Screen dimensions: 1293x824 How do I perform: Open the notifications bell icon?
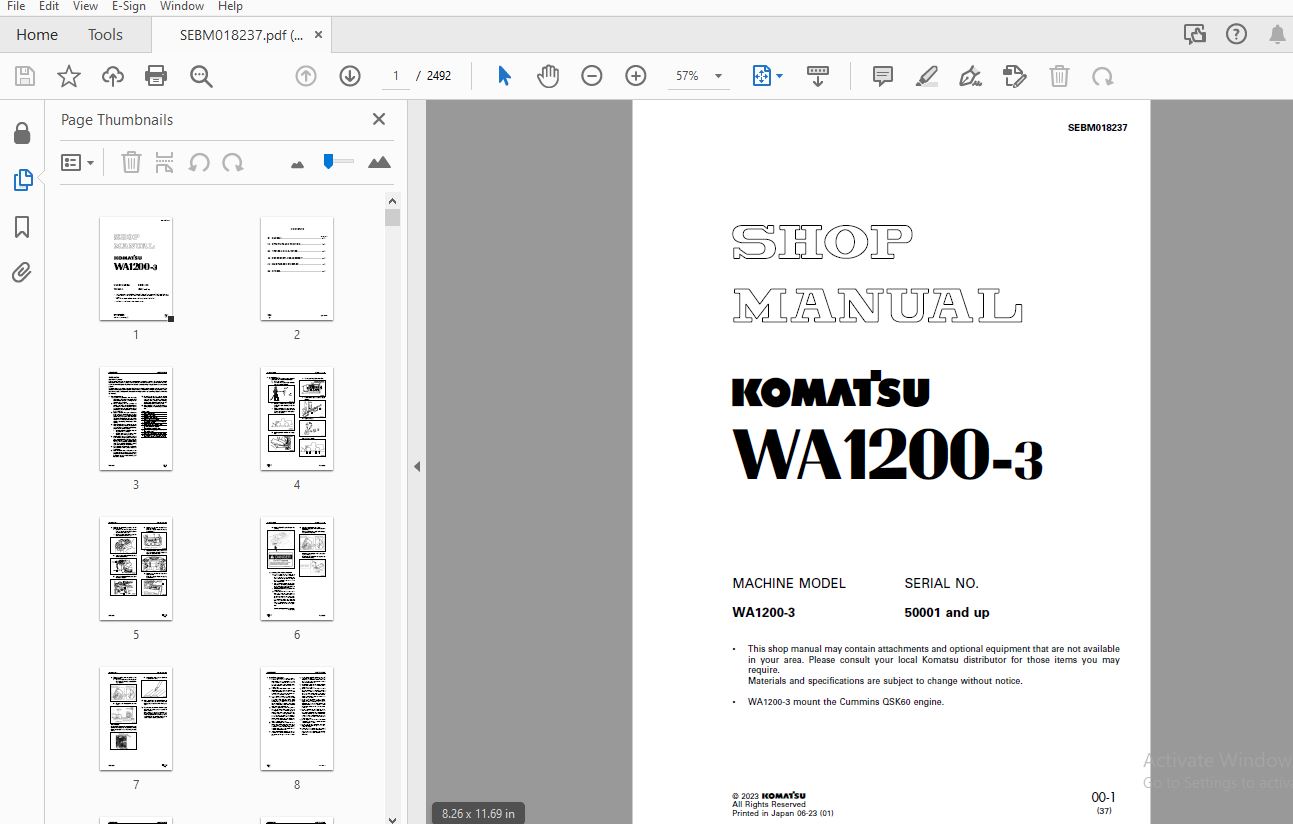click(x=1278, y=34)
